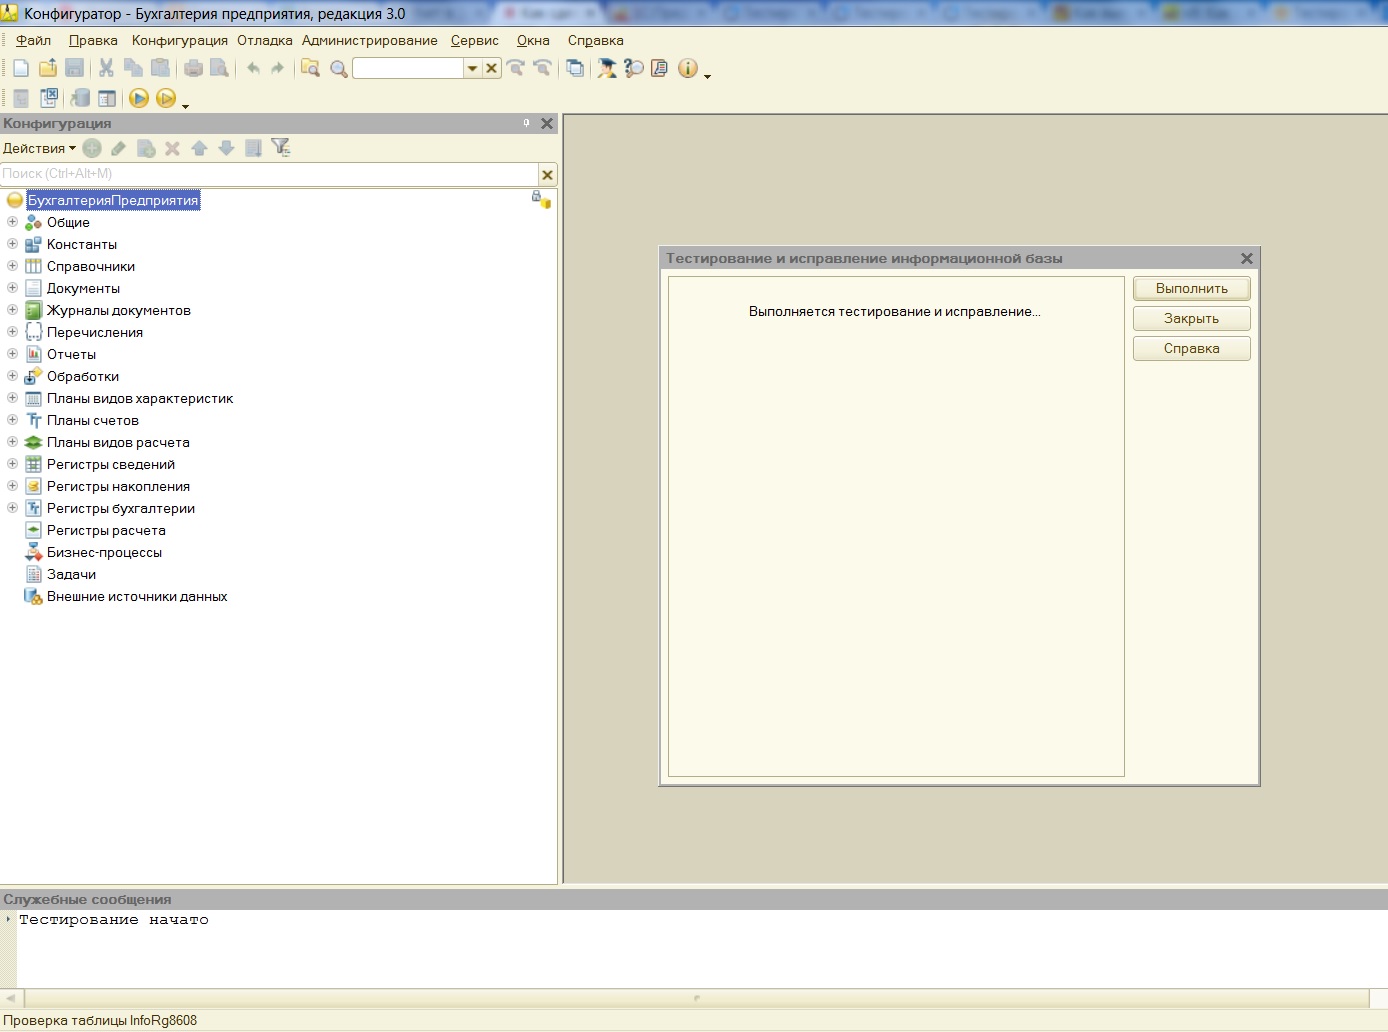1388x1032 pixels.
Task: Click the Delete object X icon
Action: click(x=172, y=148)
